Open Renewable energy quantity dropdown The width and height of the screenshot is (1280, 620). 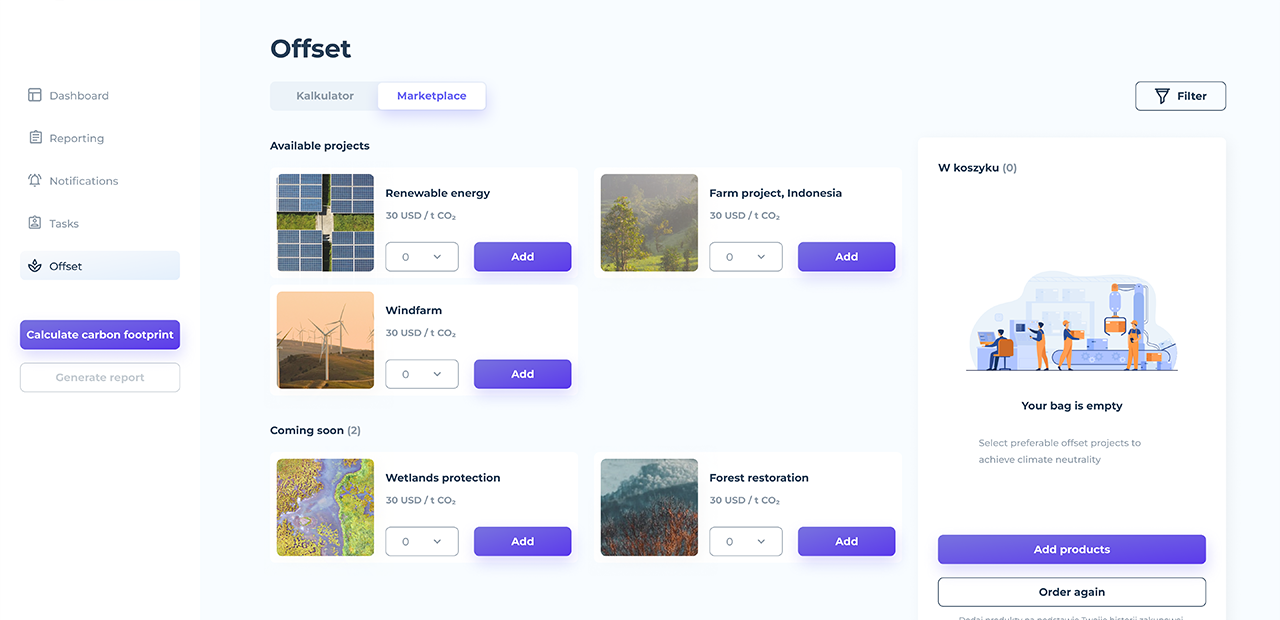tap(422, 257)
